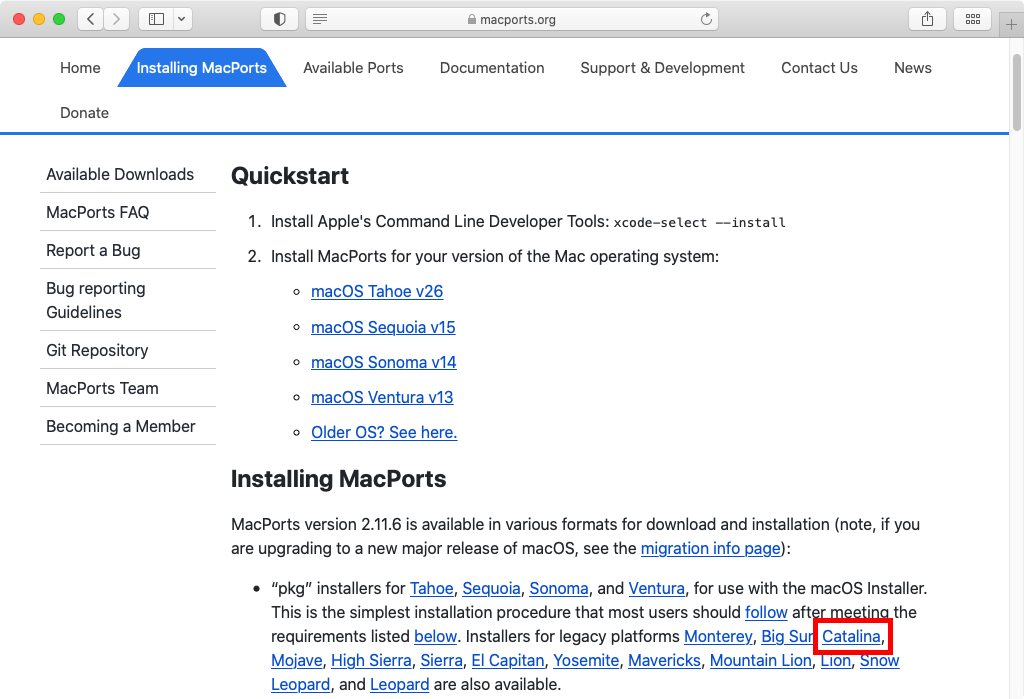Click the forward navigation arrow
The width and height of the screenshot is (1024, 699).
click(117, 19)
